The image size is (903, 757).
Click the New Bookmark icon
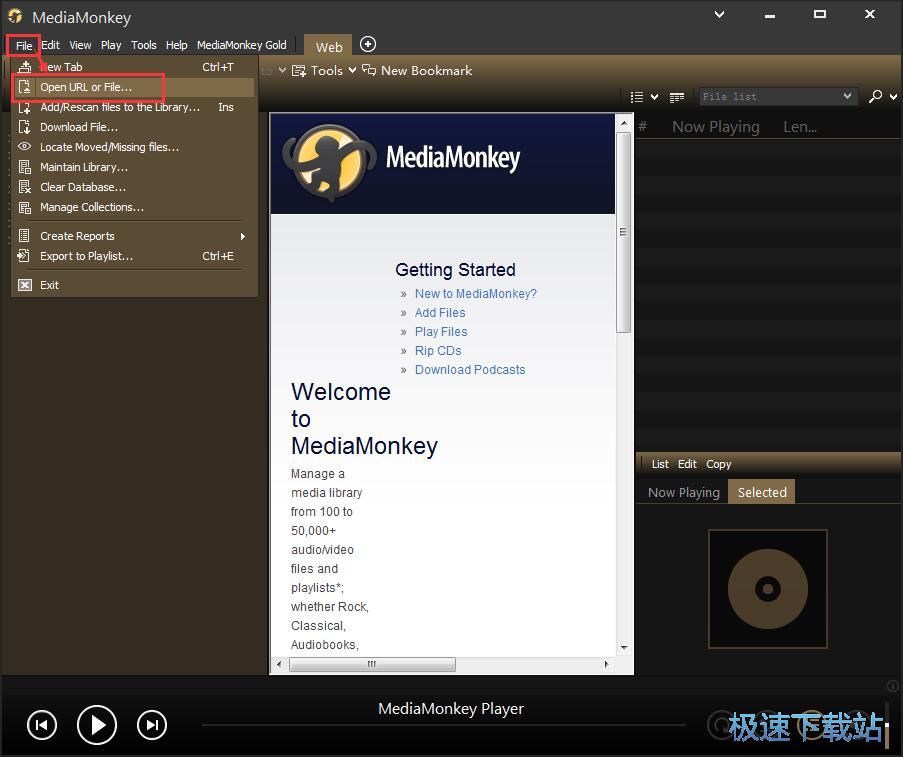point(369,70)
